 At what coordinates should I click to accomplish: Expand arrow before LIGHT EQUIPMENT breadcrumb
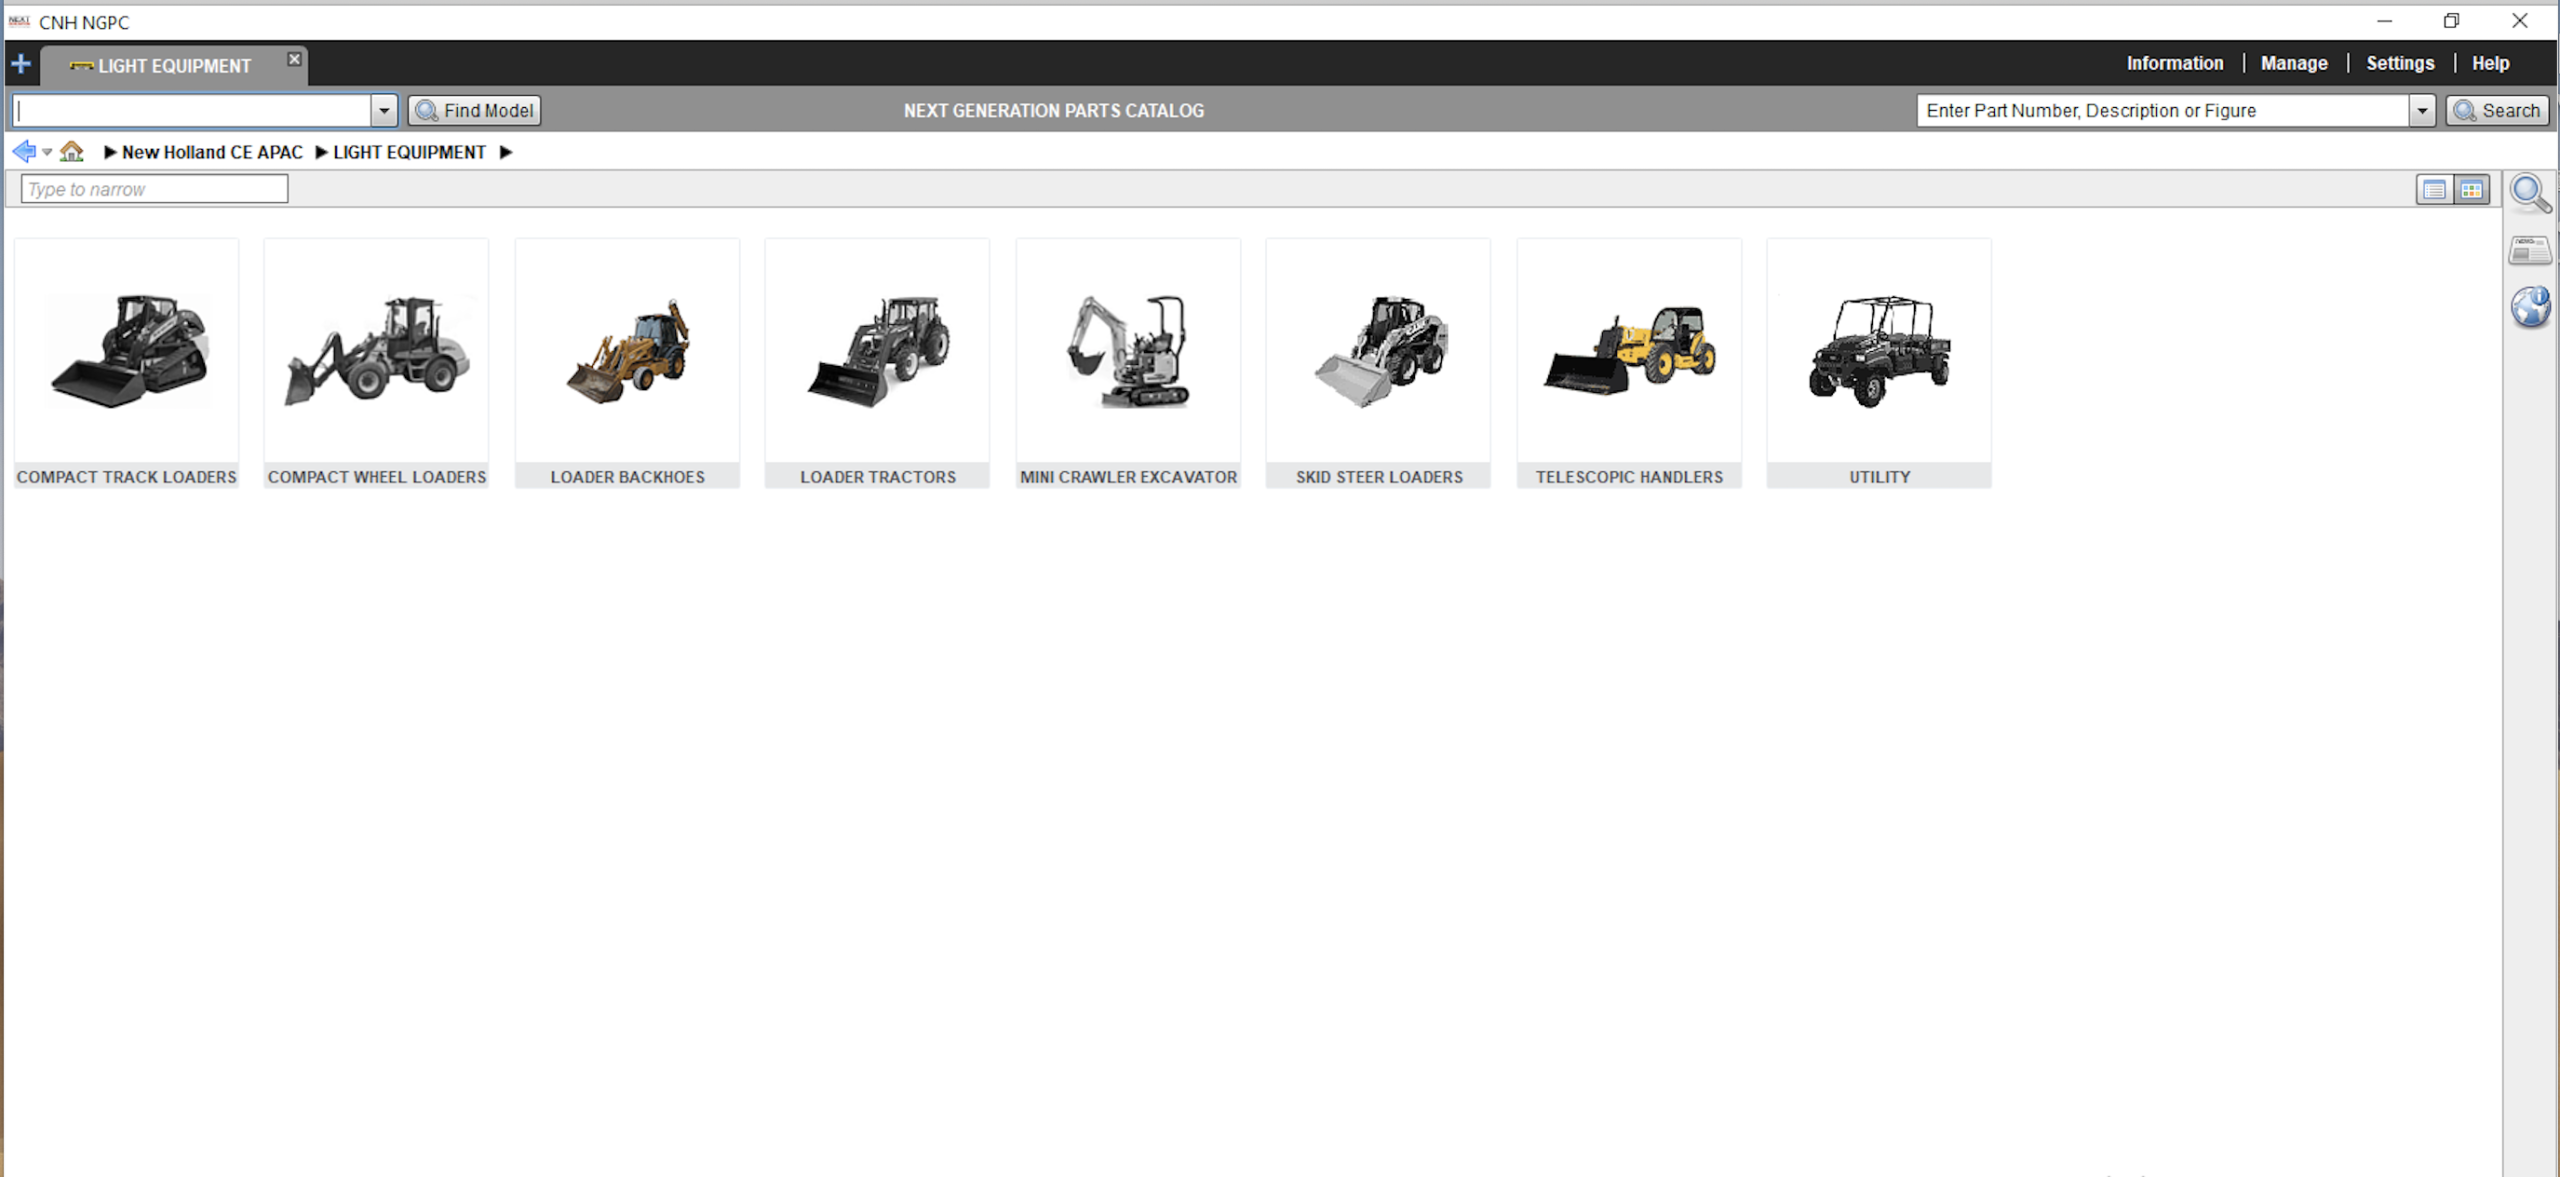pyautogui.click(x=321, y=152)
